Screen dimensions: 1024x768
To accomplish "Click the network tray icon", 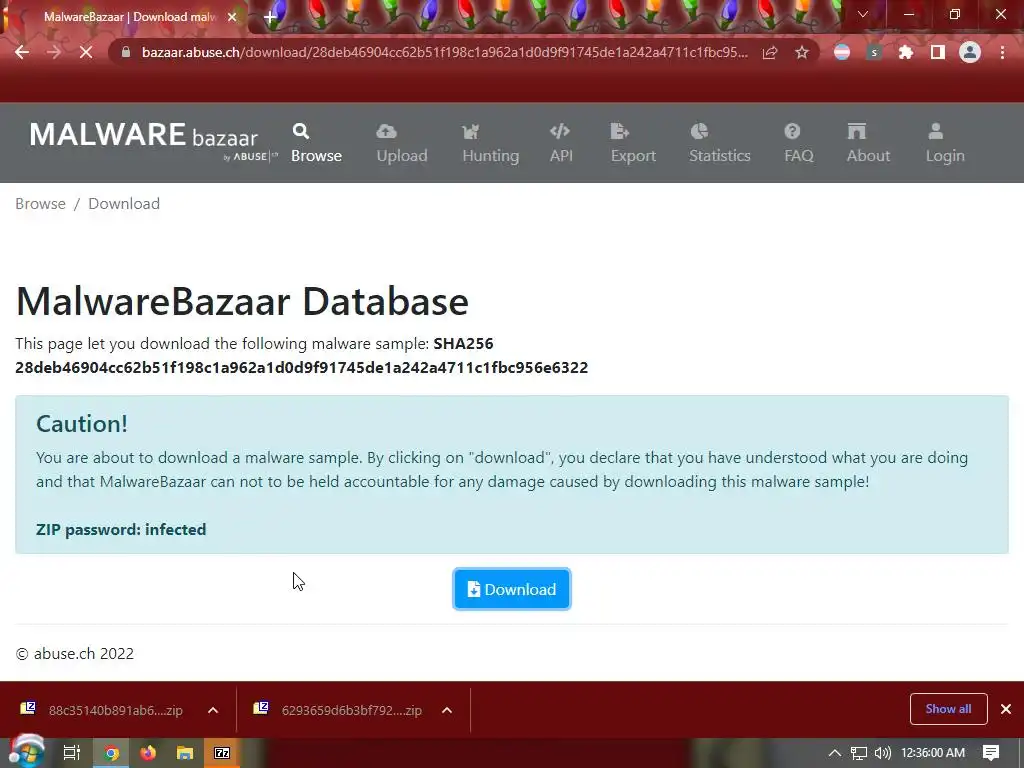I will [859, 753].
